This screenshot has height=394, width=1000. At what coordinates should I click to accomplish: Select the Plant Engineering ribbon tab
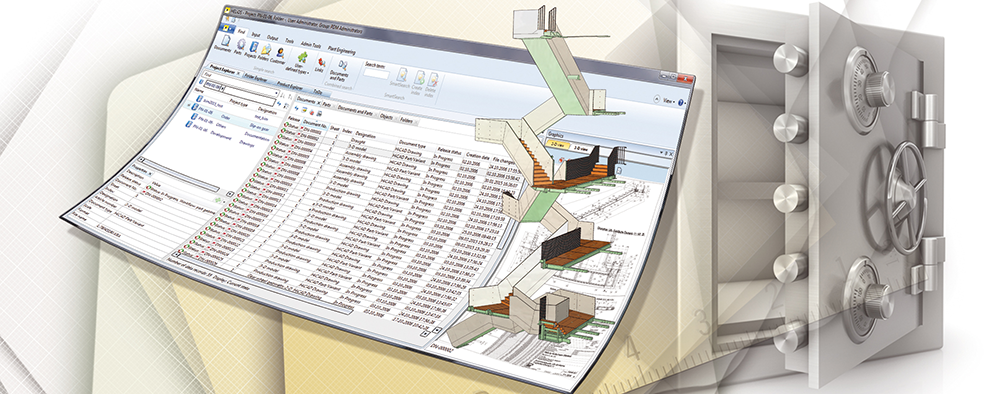[x=341, y=50]
